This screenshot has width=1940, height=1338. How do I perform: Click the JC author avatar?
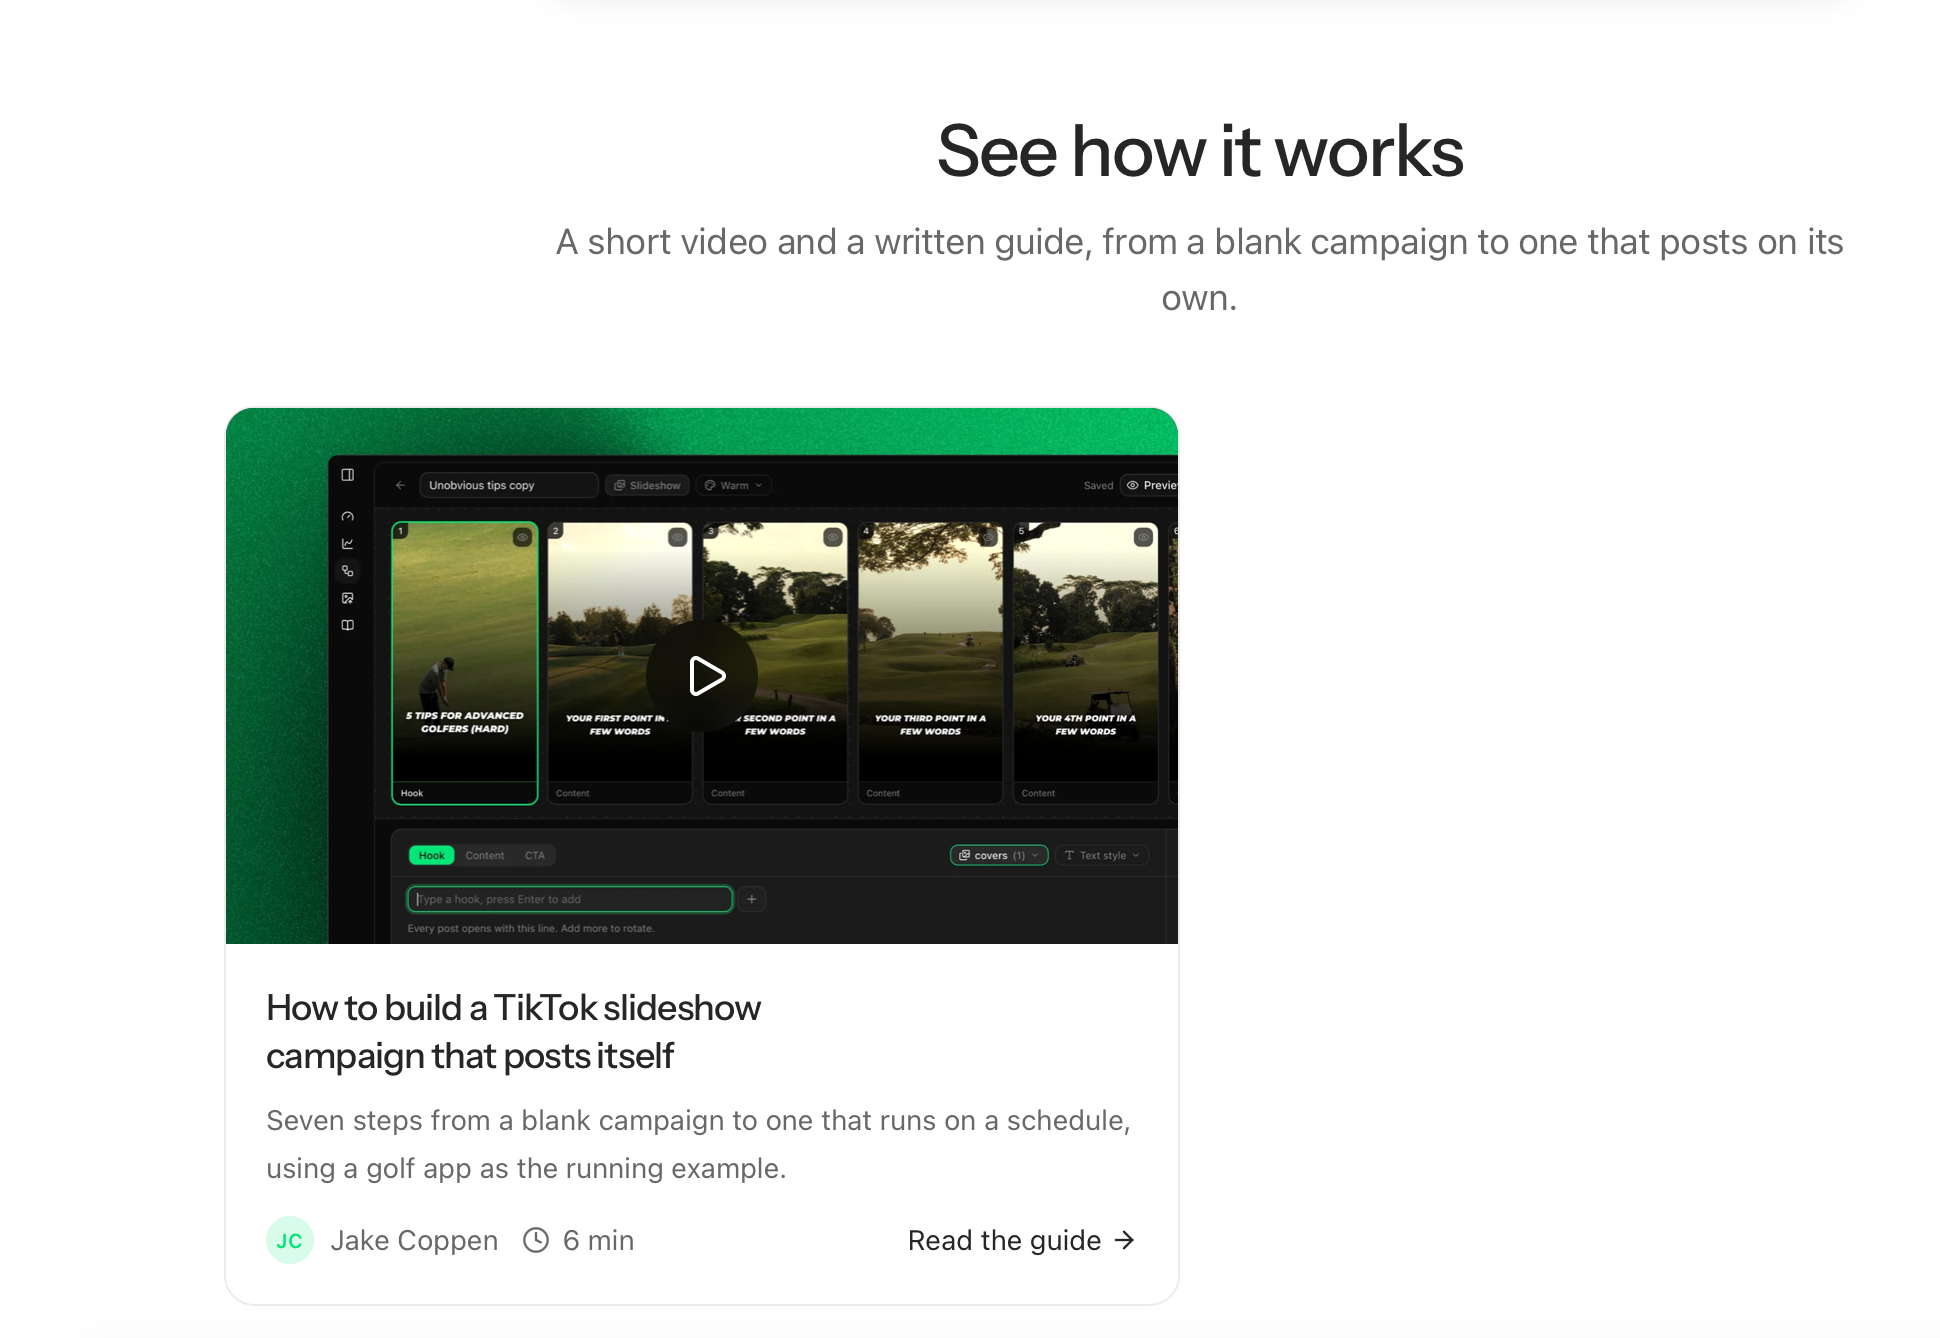coord(290,1240)
